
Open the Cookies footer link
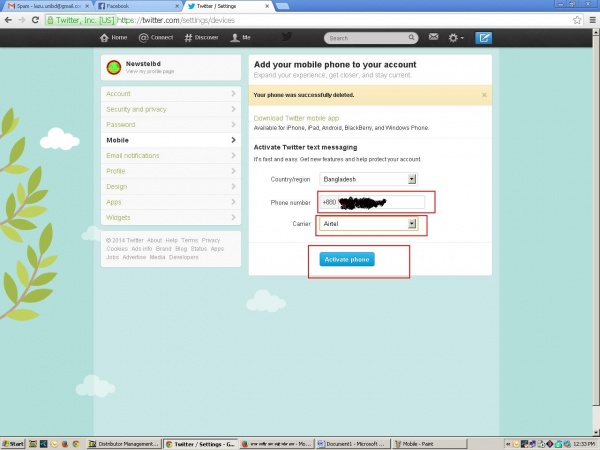point(117,249)
